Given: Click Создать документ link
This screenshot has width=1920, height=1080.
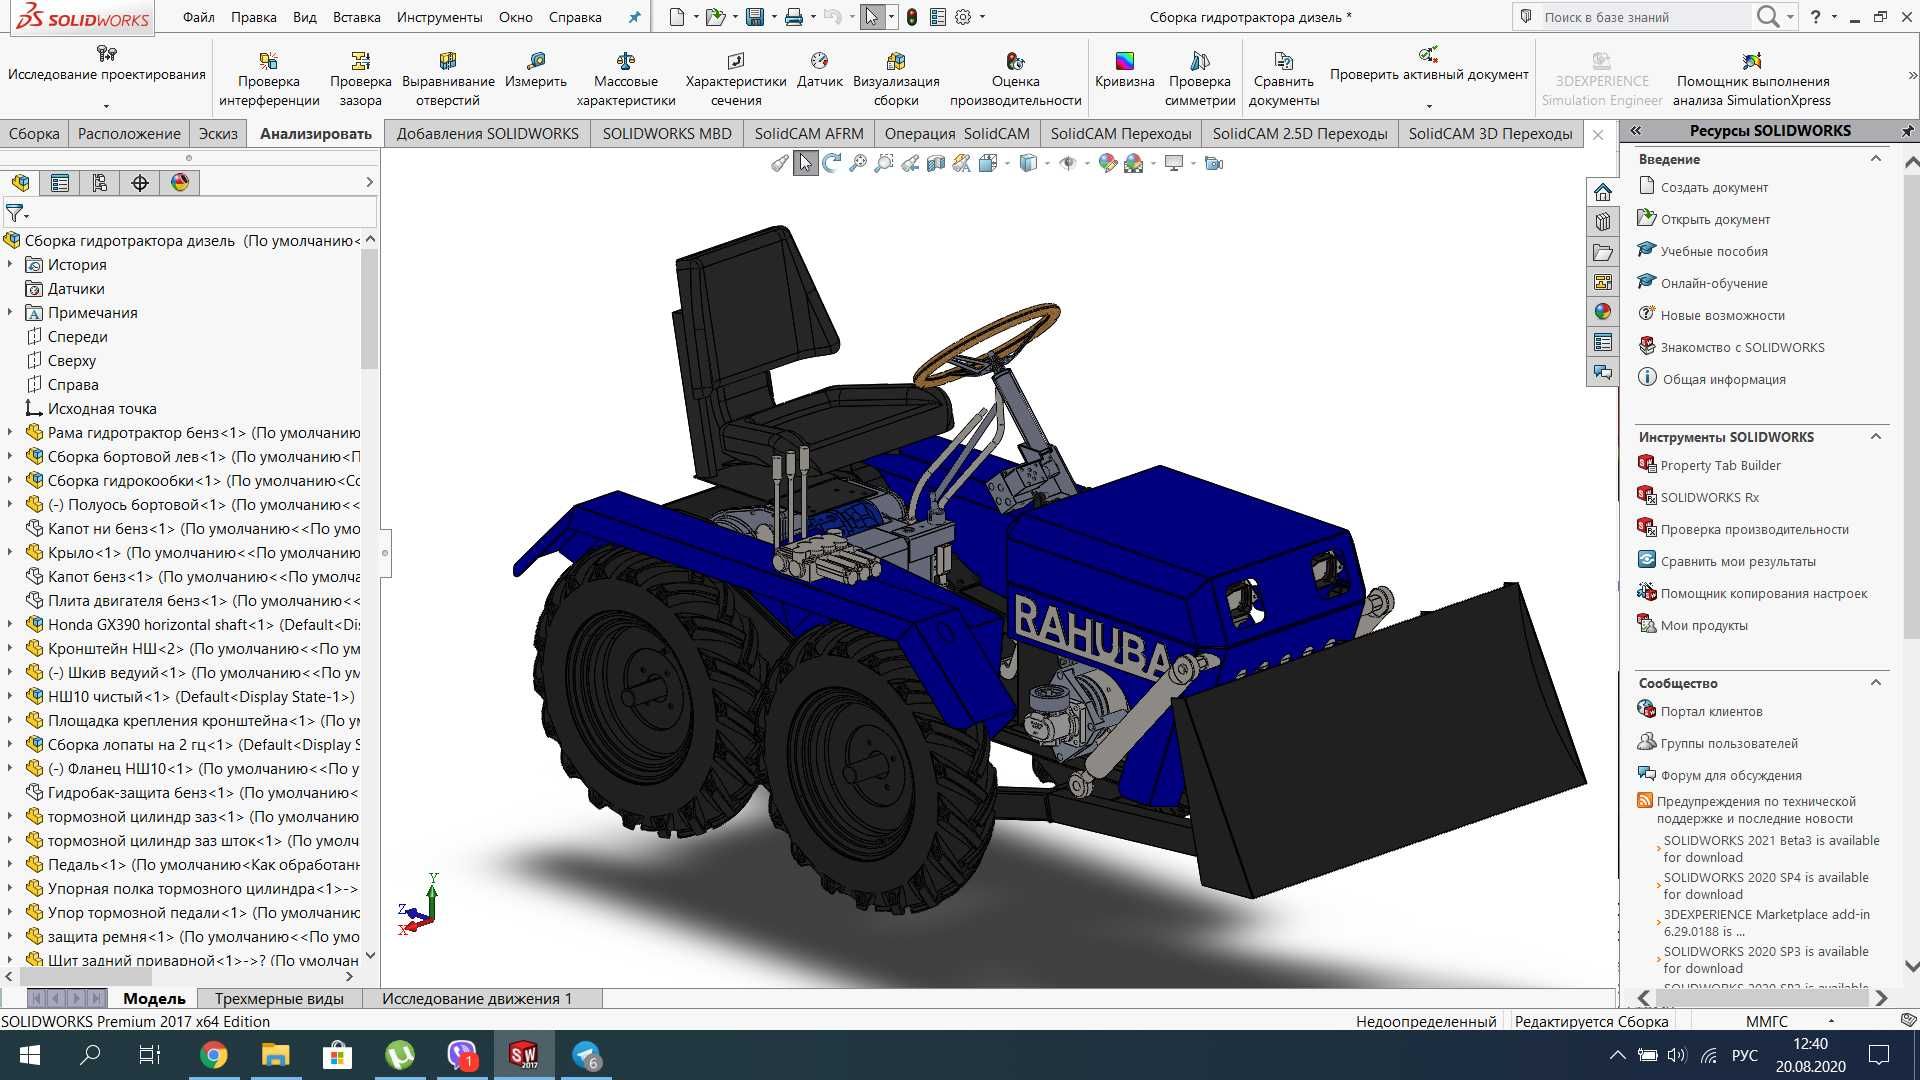Looking at the screenshot, I should 1714,187.
